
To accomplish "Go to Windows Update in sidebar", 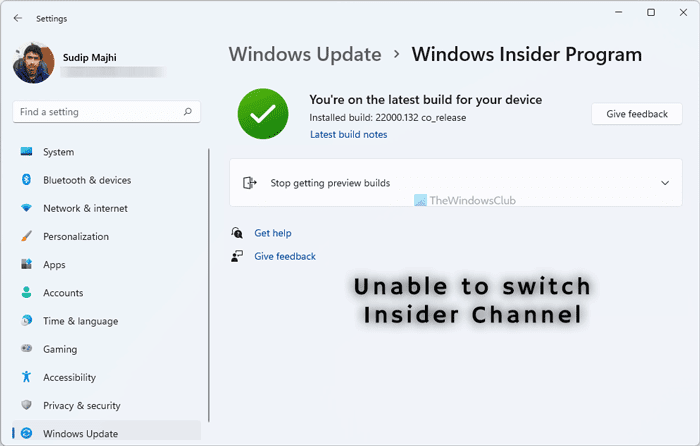I will [80, 433].
